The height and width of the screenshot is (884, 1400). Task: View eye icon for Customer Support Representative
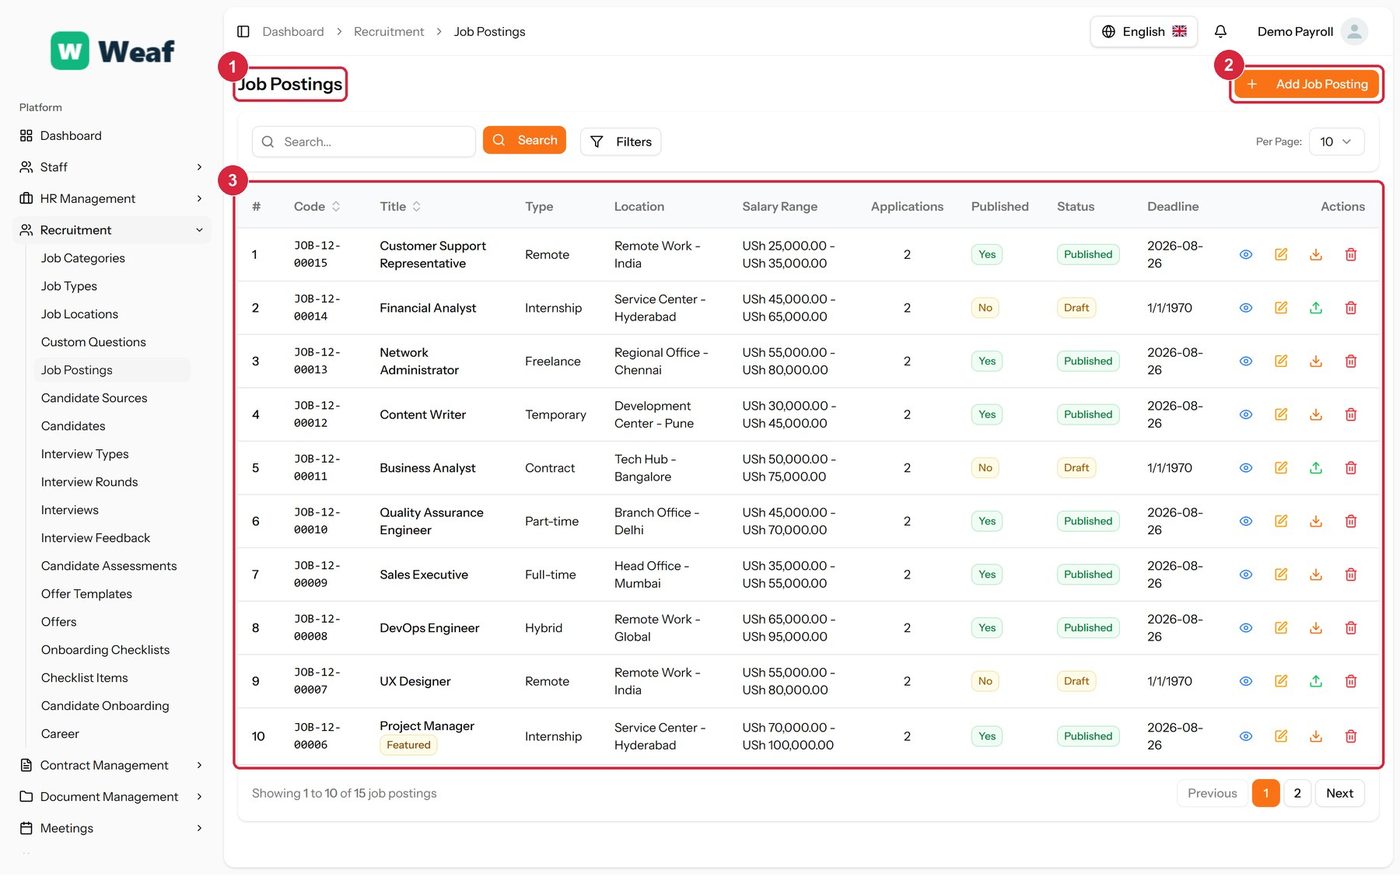coord(1246,255)
